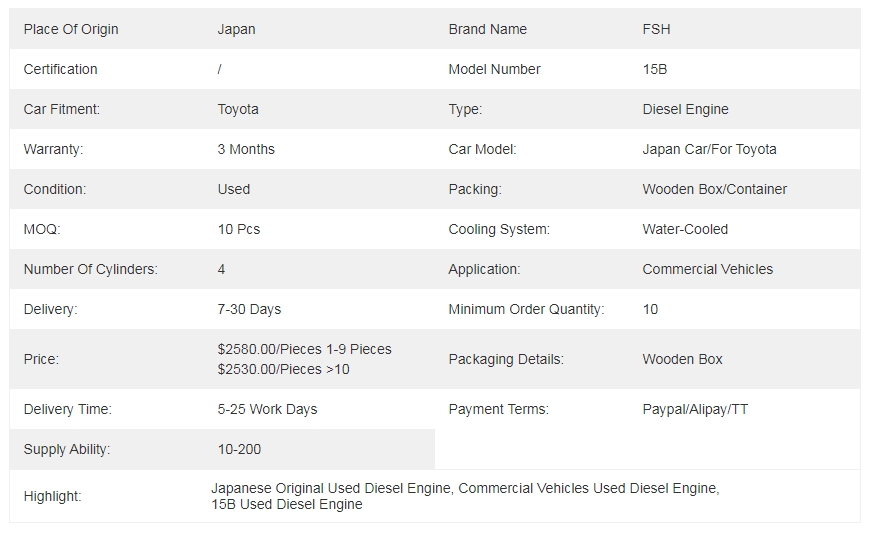
Task: Select the FSH brand name value
Action: coord(656,29)
